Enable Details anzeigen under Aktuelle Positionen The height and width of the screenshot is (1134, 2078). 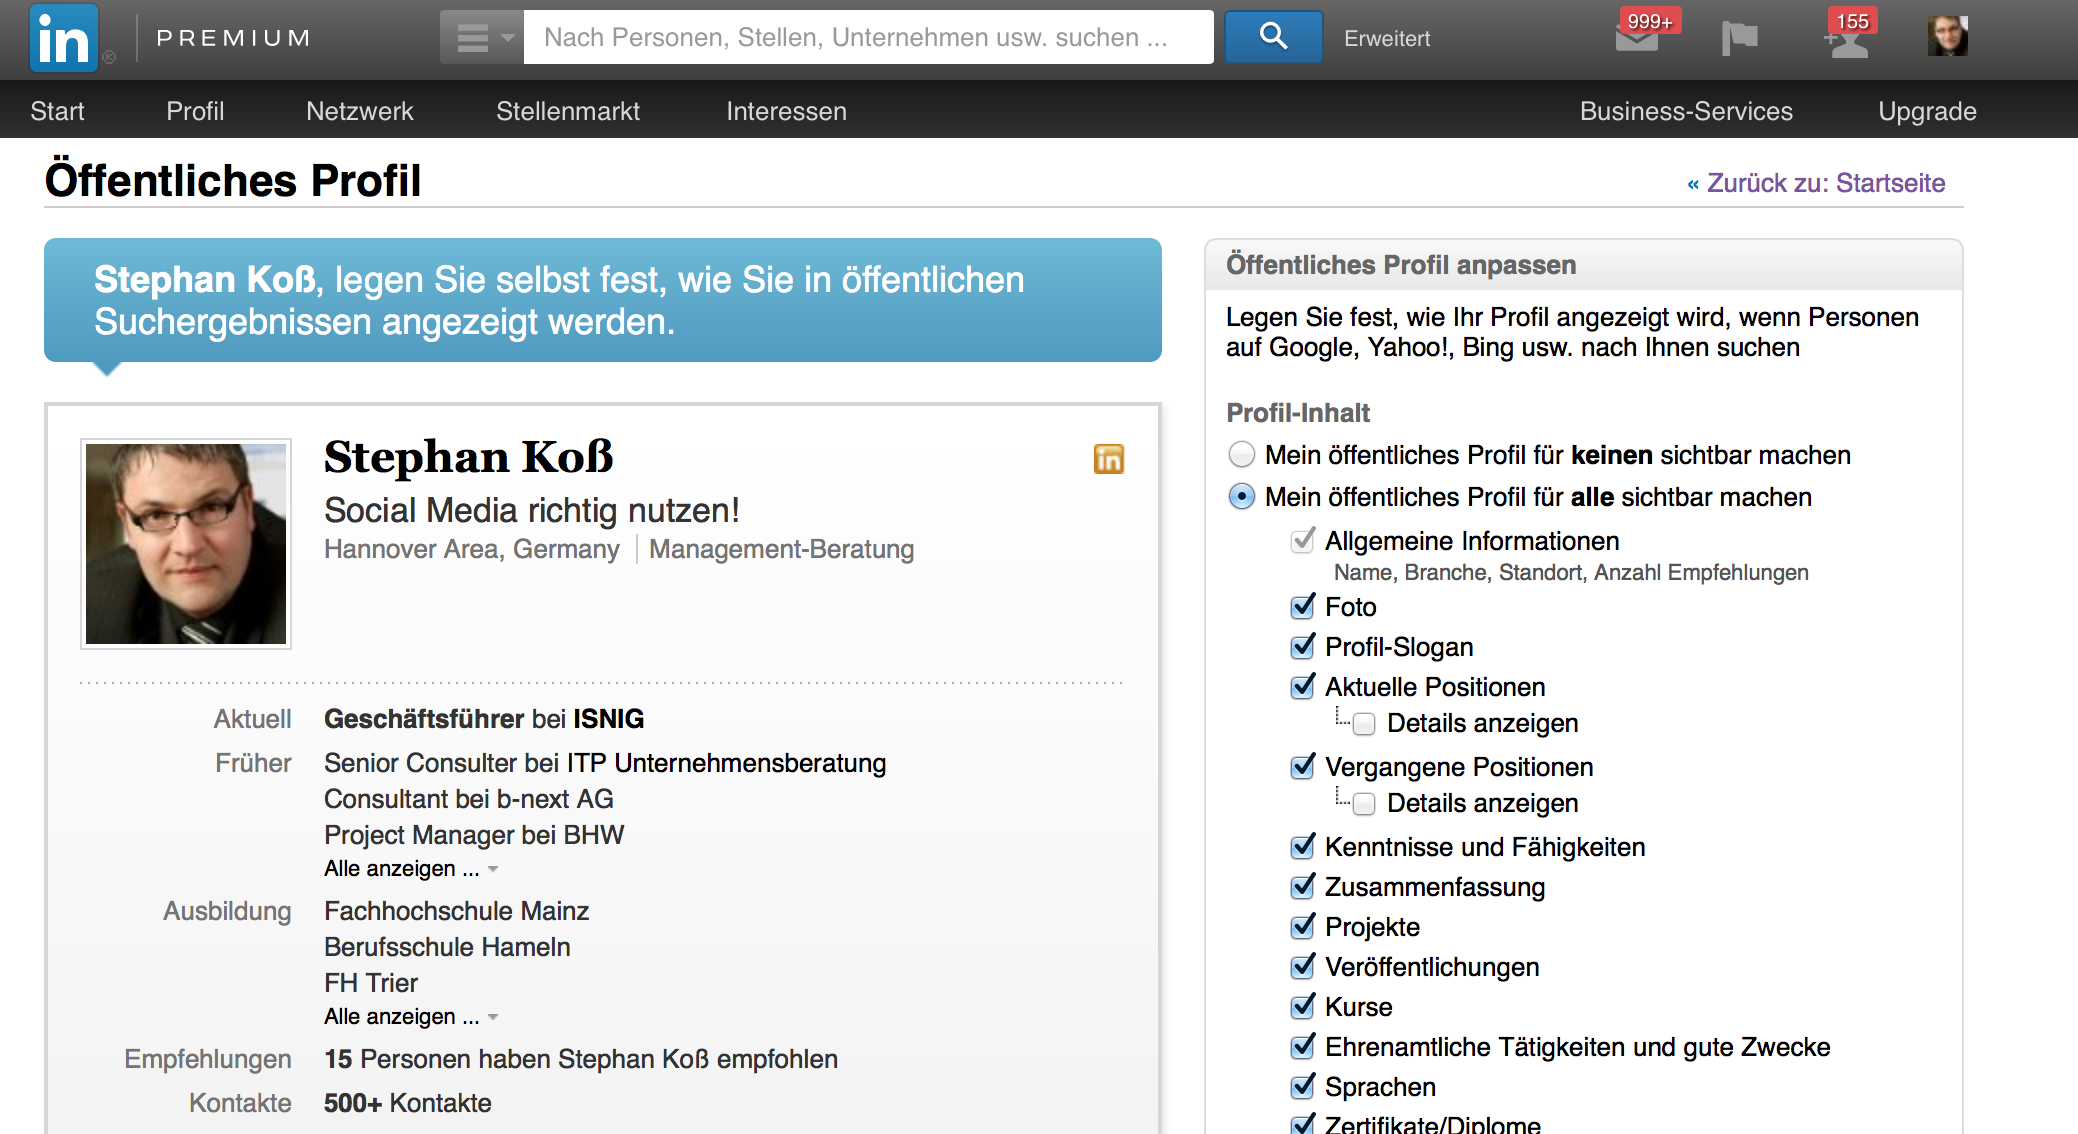[x=1364, y=724]
